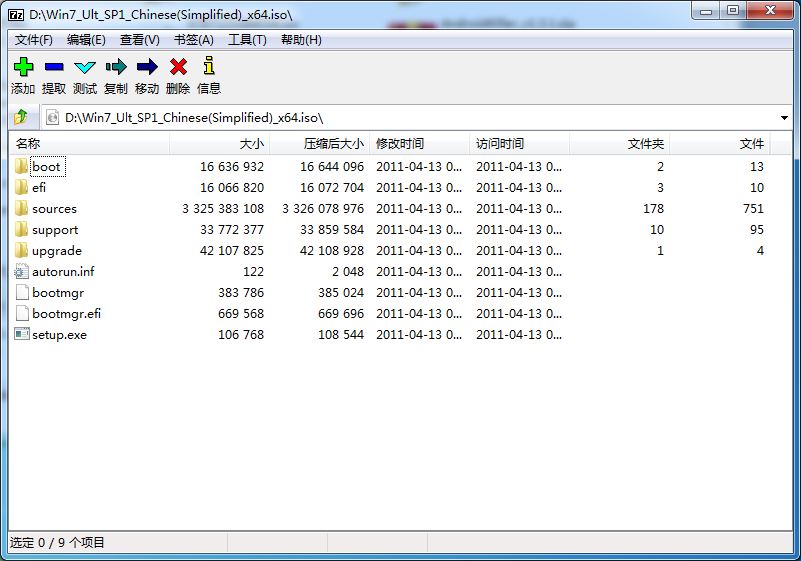Expand the address bar path dropdown

click(784, 118)
